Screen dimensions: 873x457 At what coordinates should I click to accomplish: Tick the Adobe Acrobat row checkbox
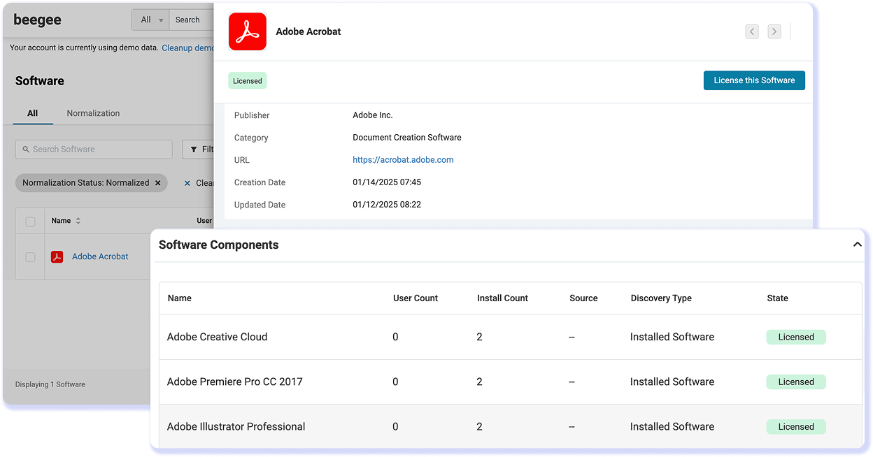point(30,257)
